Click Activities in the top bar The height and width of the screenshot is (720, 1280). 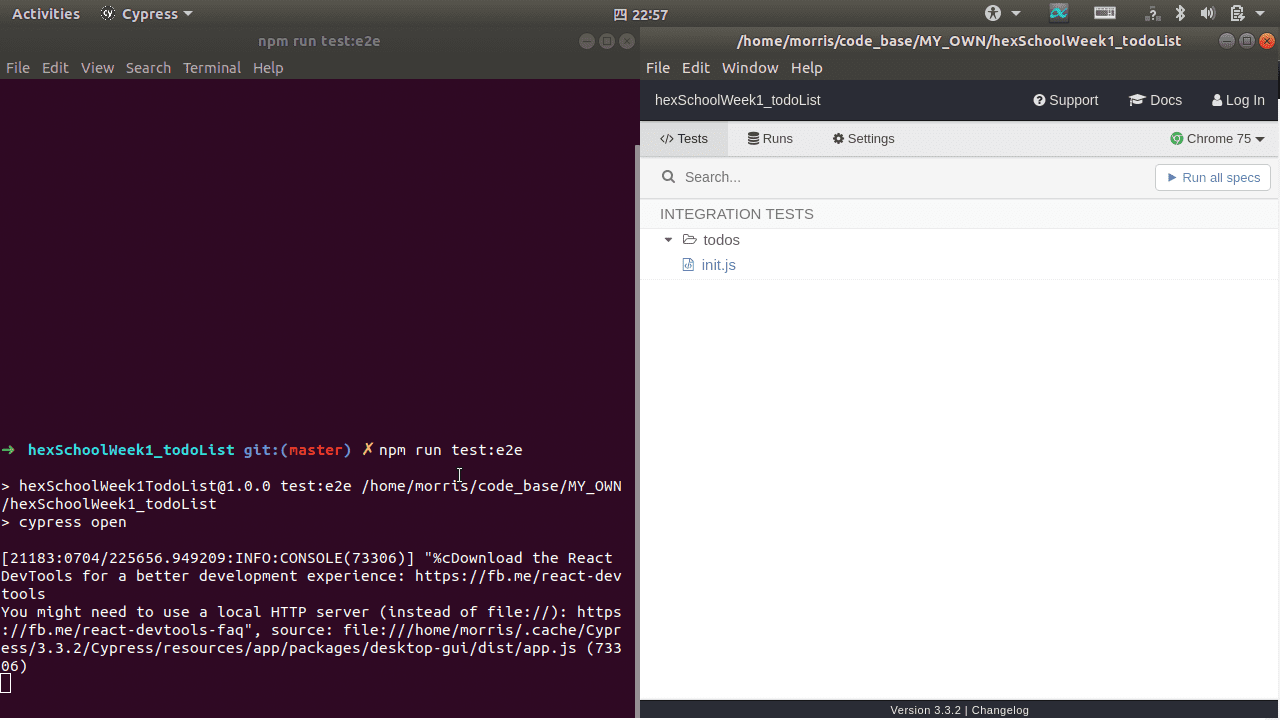pyautogui.click(x=46, y=14)
